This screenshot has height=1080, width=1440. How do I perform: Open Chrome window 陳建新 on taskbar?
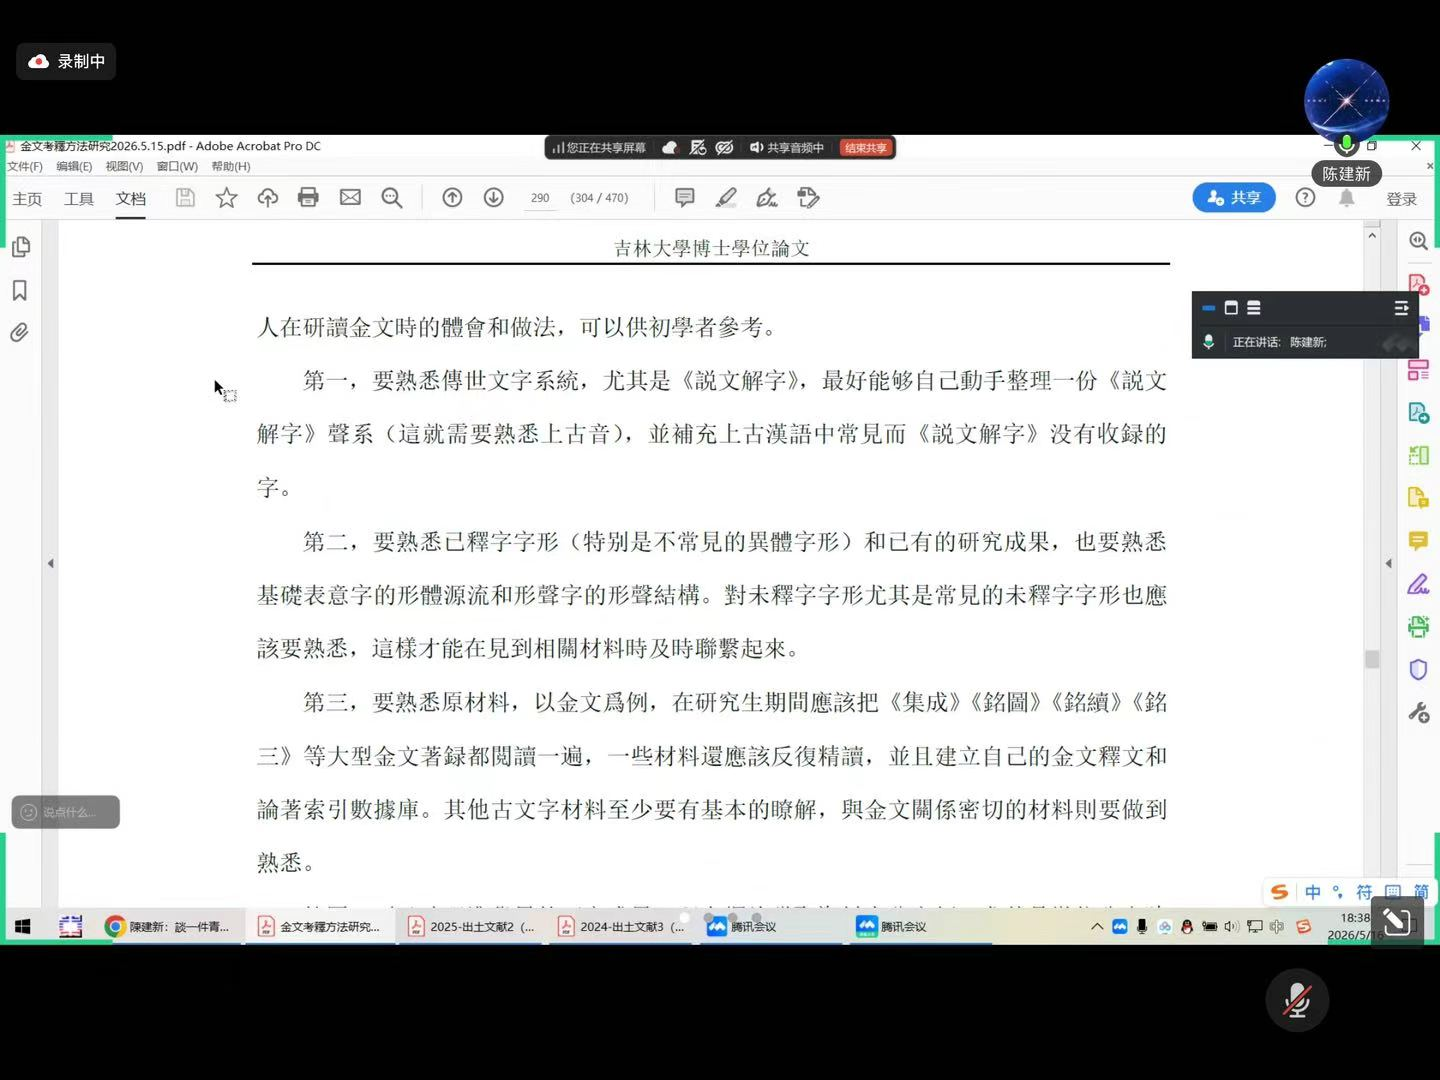tap(169, 927)
